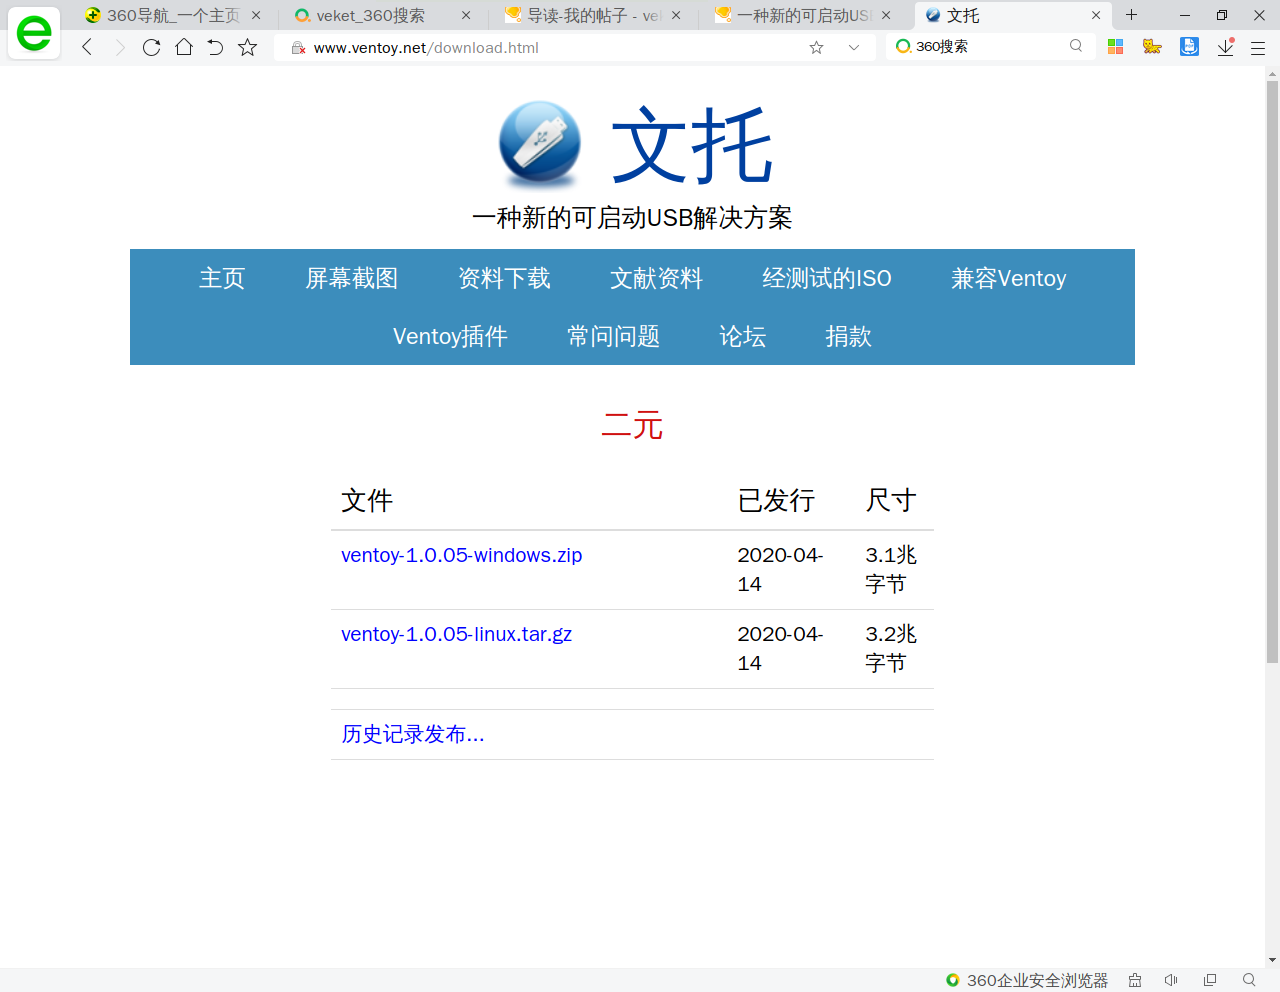1280x992 pixels.
Task: Open the 常问问题 menu item
Action: coord(614,336)
